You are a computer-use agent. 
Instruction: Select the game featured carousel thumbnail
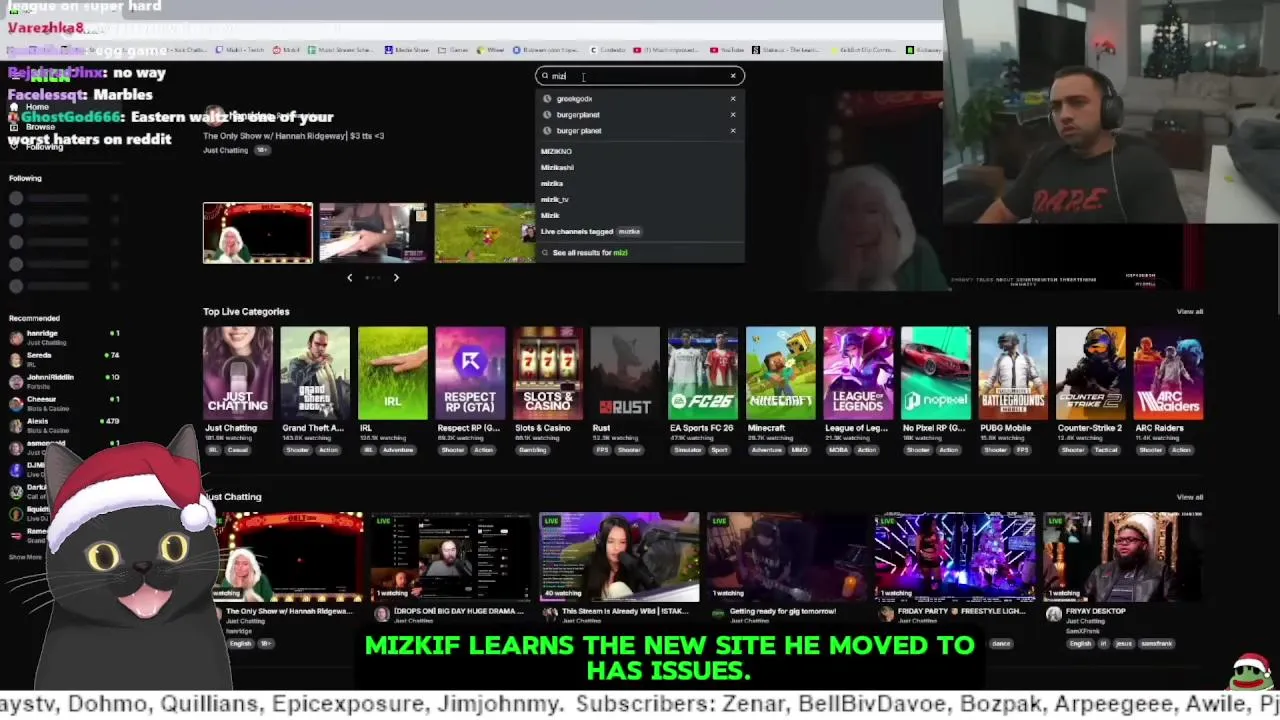click(485, 233)
